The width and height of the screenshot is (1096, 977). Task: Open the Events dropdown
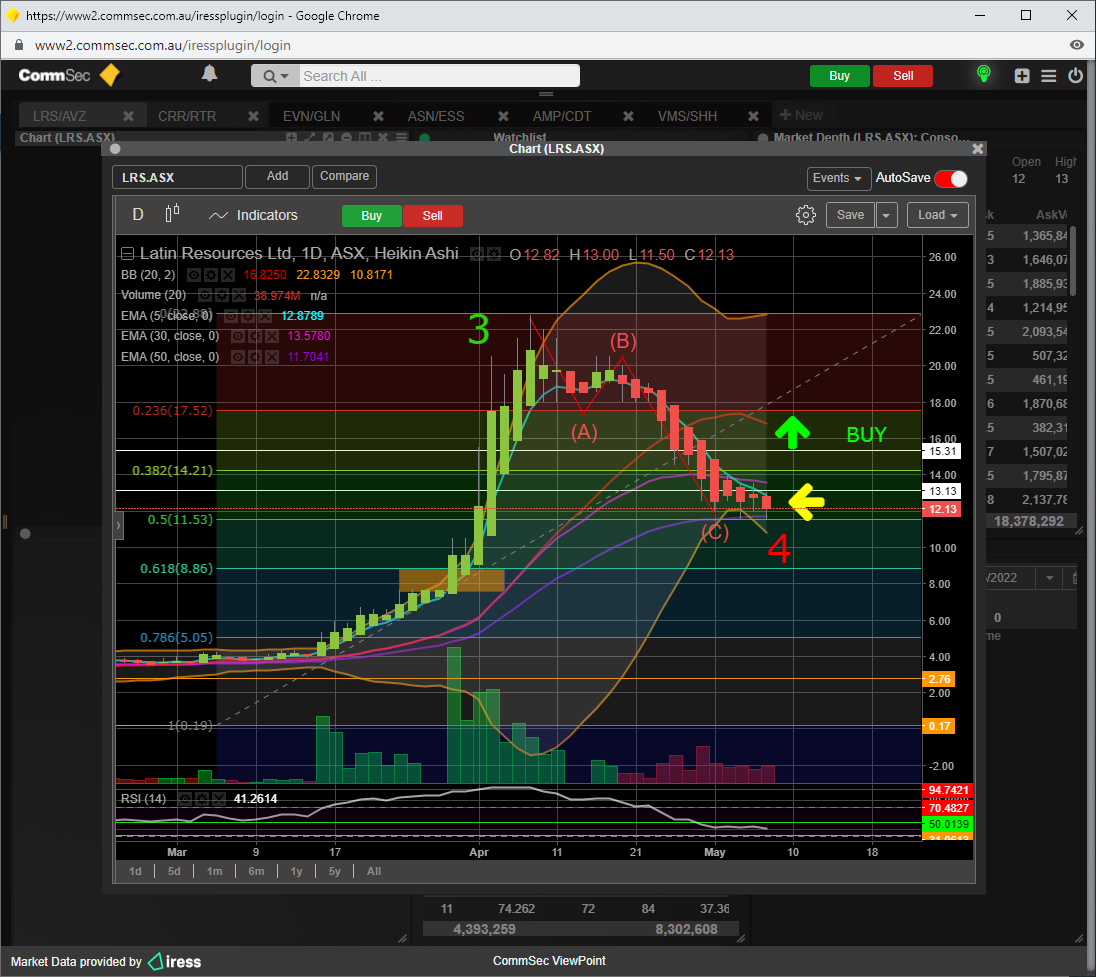tap(838, 178)
